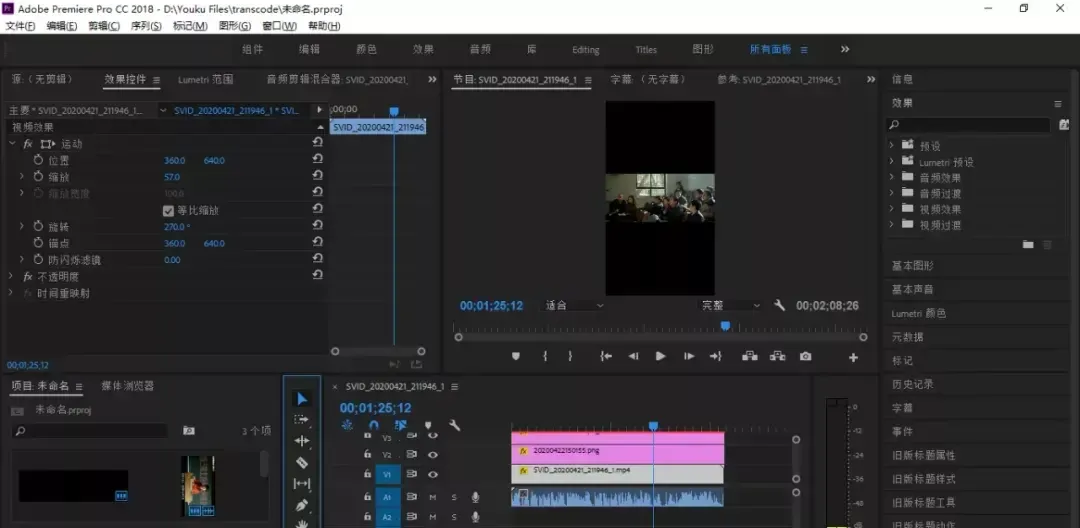Click the timeline ruler playhead
The width and height of the screenshot is (1080, 528).
(x=654, y=426)
